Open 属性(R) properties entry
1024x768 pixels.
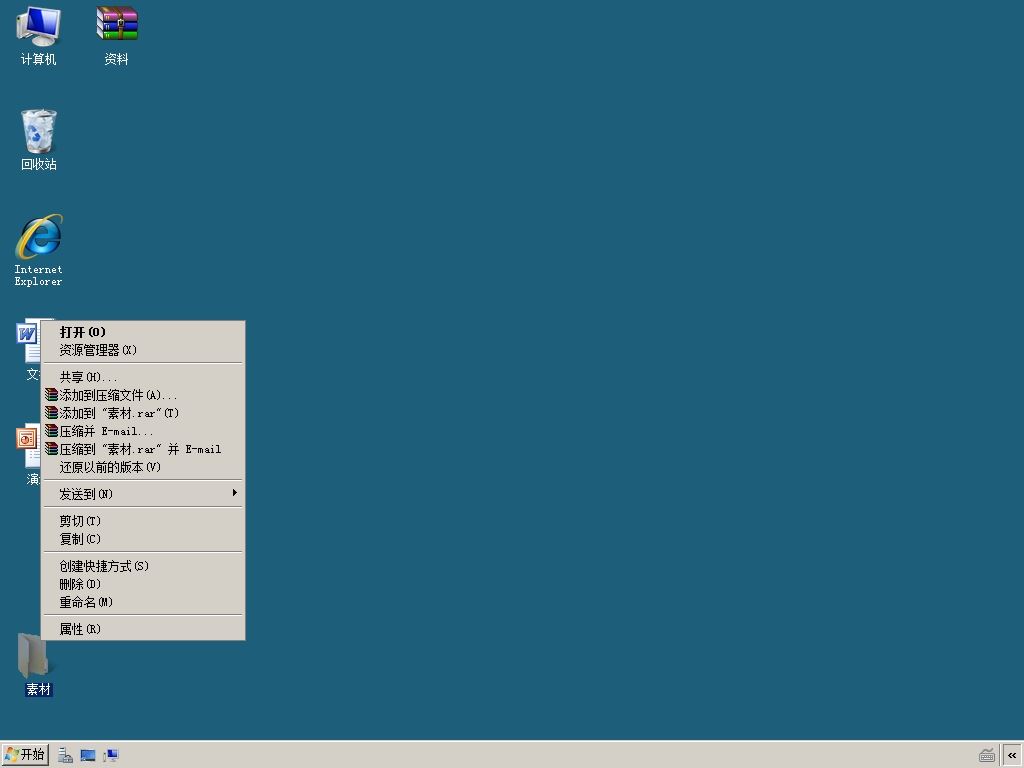tap(143, 629)
